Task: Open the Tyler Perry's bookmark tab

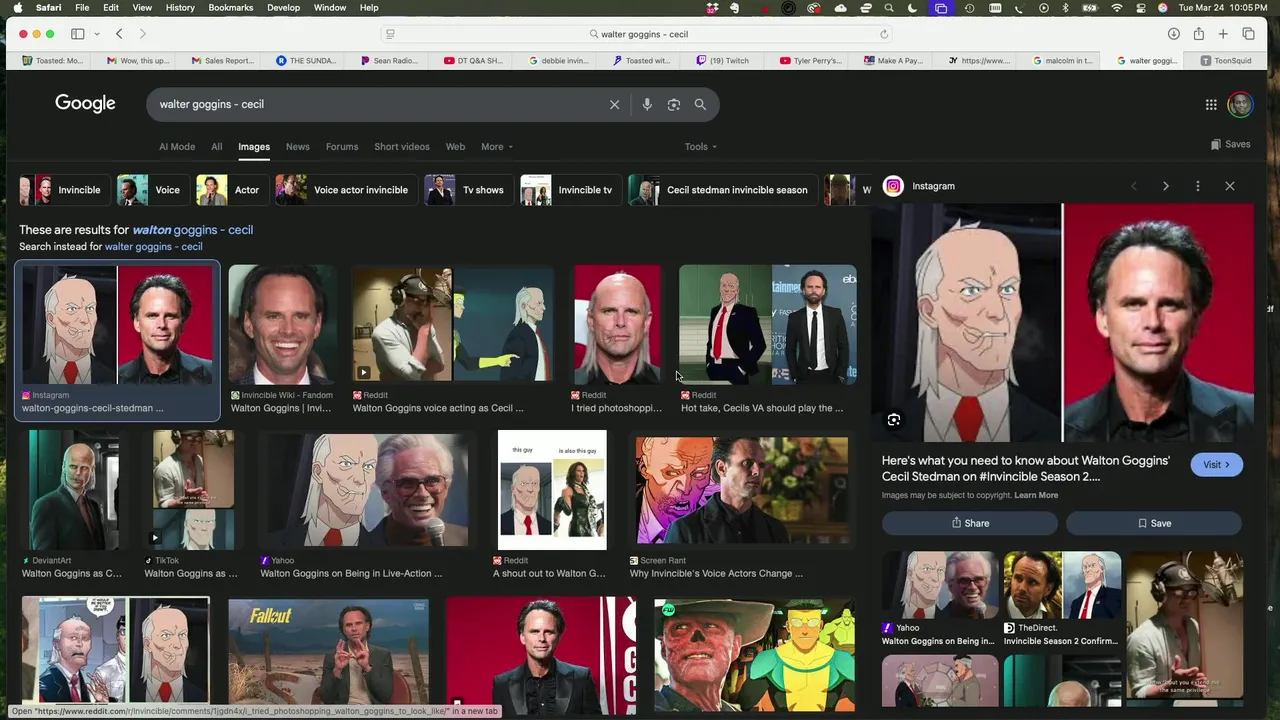Action: (x=810, y=61)
